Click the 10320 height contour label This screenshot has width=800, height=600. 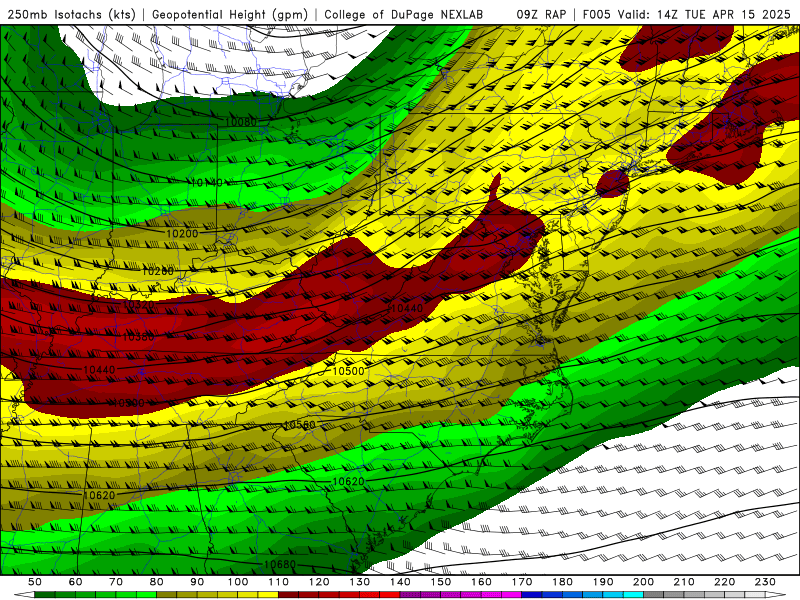click(x=138, y=305)
